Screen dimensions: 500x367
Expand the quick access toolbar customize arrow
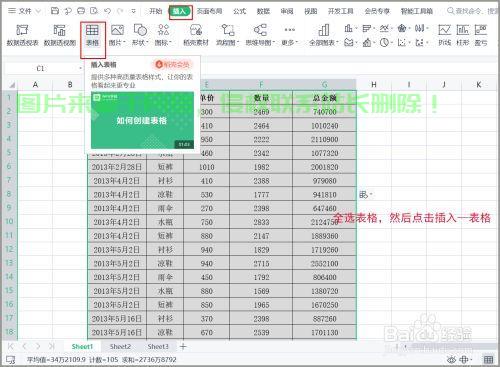[133, 11]
